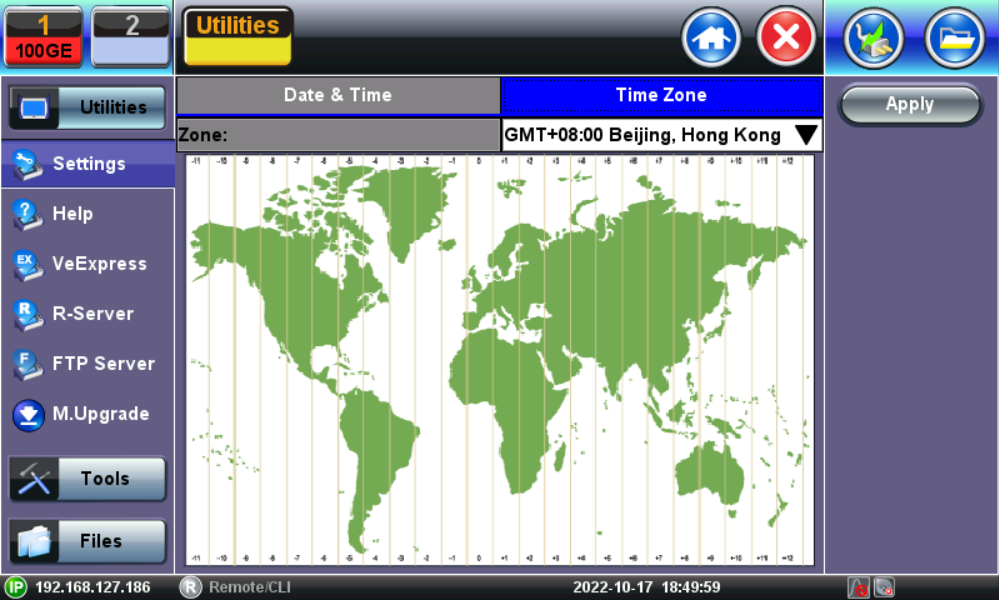This screenshot has width=999, height=600.
Task: Expand the time zone dropdown arrow
Action: 805,135
